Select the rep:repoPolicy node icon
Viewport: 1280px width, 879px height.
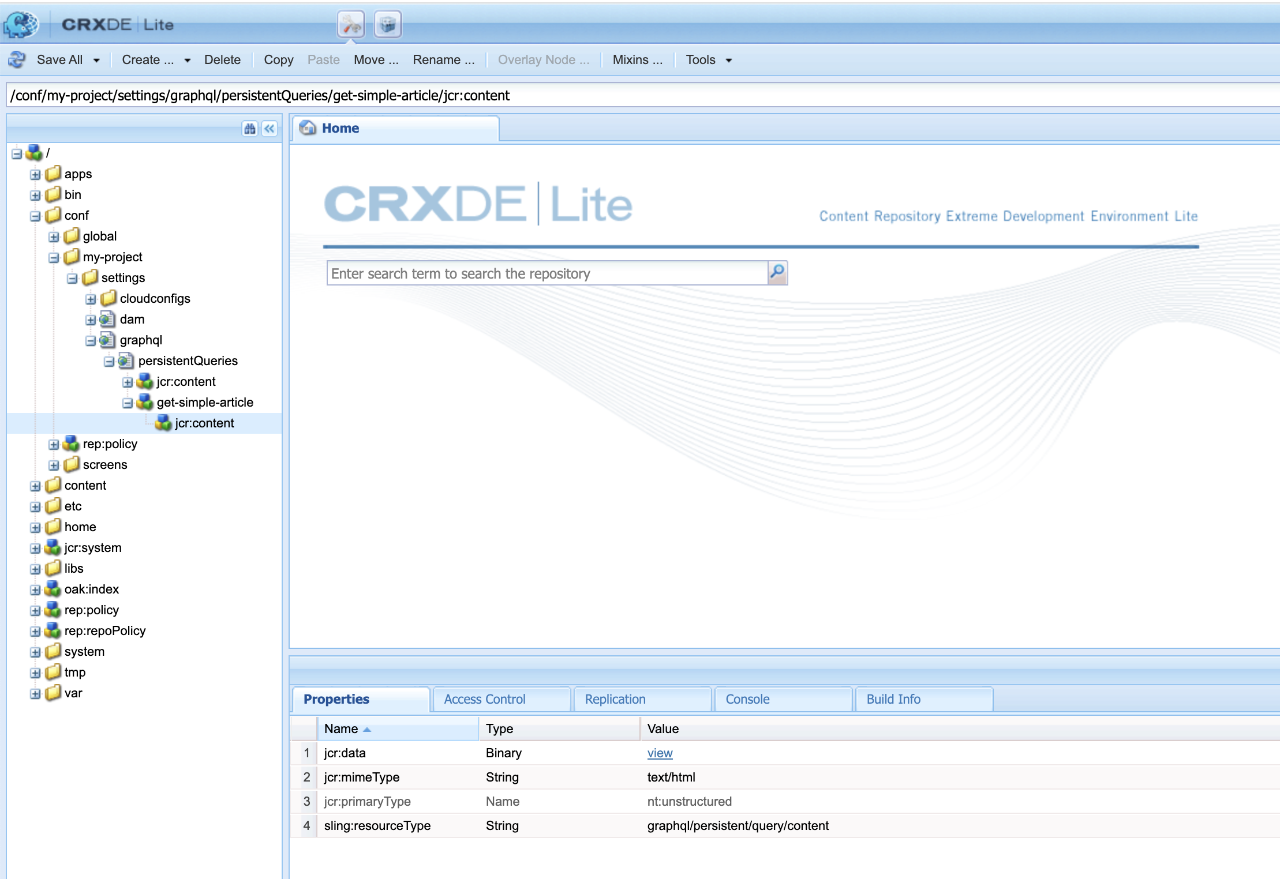coord(53,631)
